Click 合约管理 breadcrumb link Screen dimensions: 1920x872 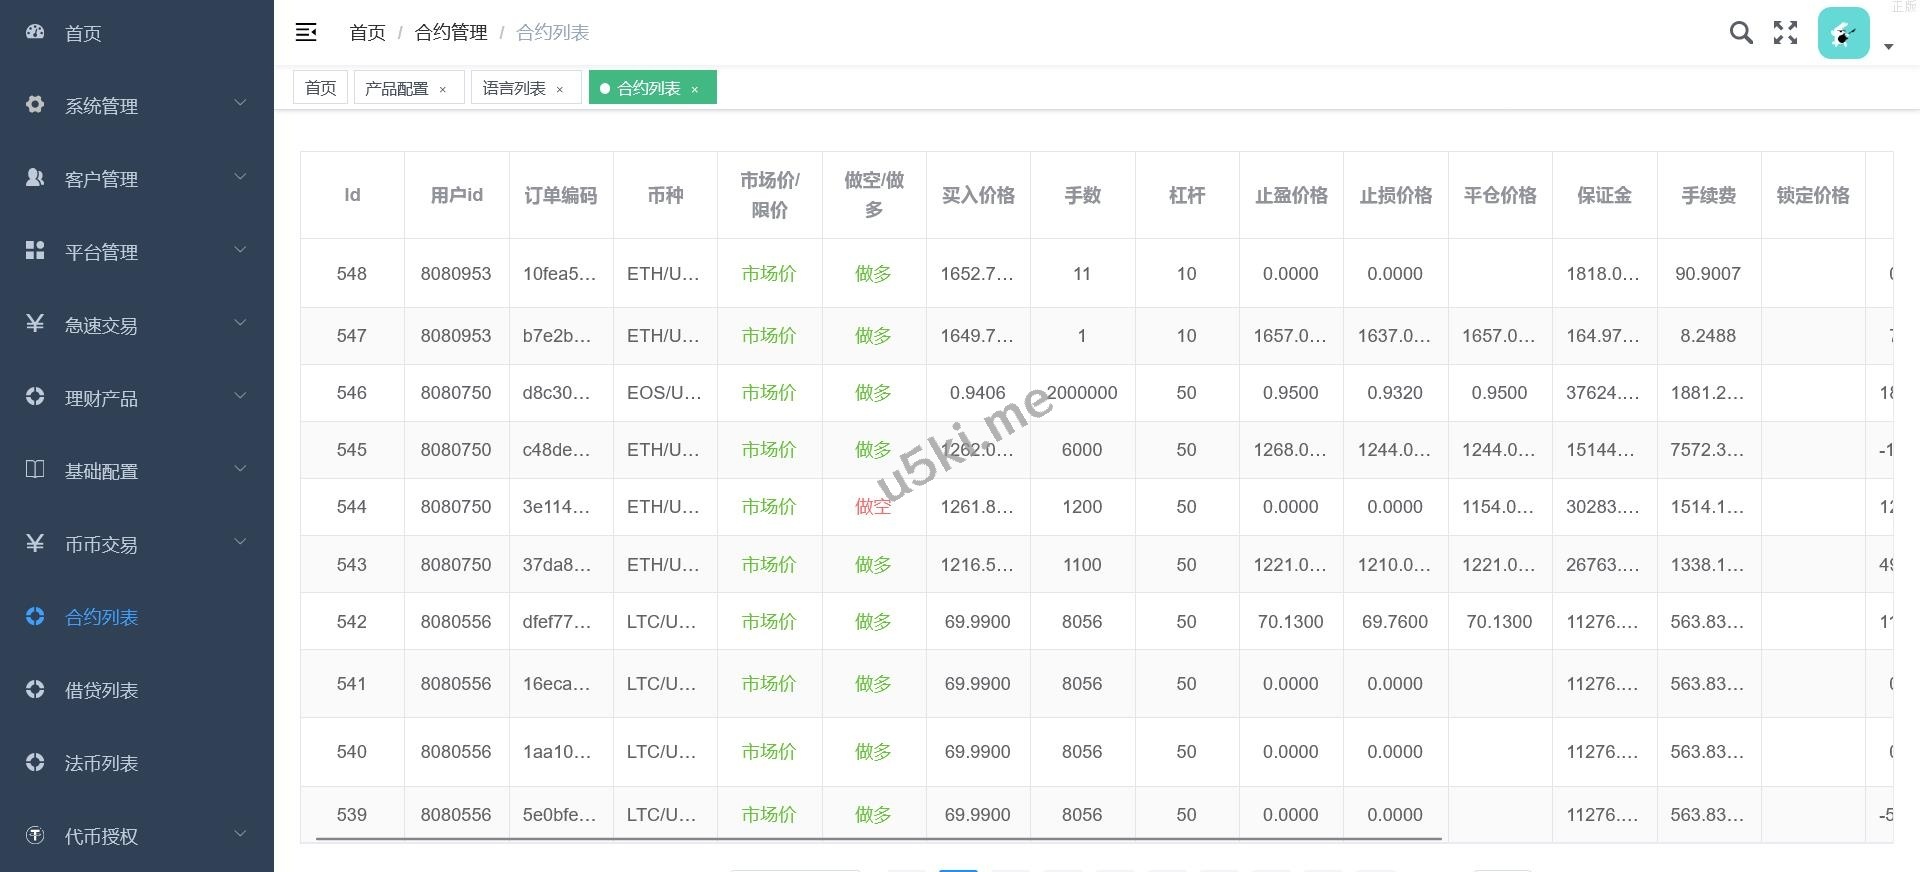click(x=451, y=33)
